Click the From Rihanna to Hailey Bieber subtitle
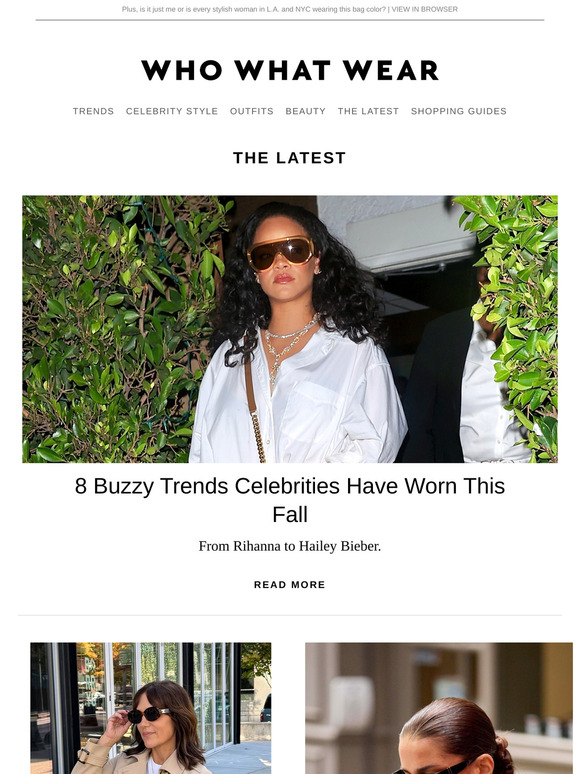The image size is (580, 774). point(290,546)
